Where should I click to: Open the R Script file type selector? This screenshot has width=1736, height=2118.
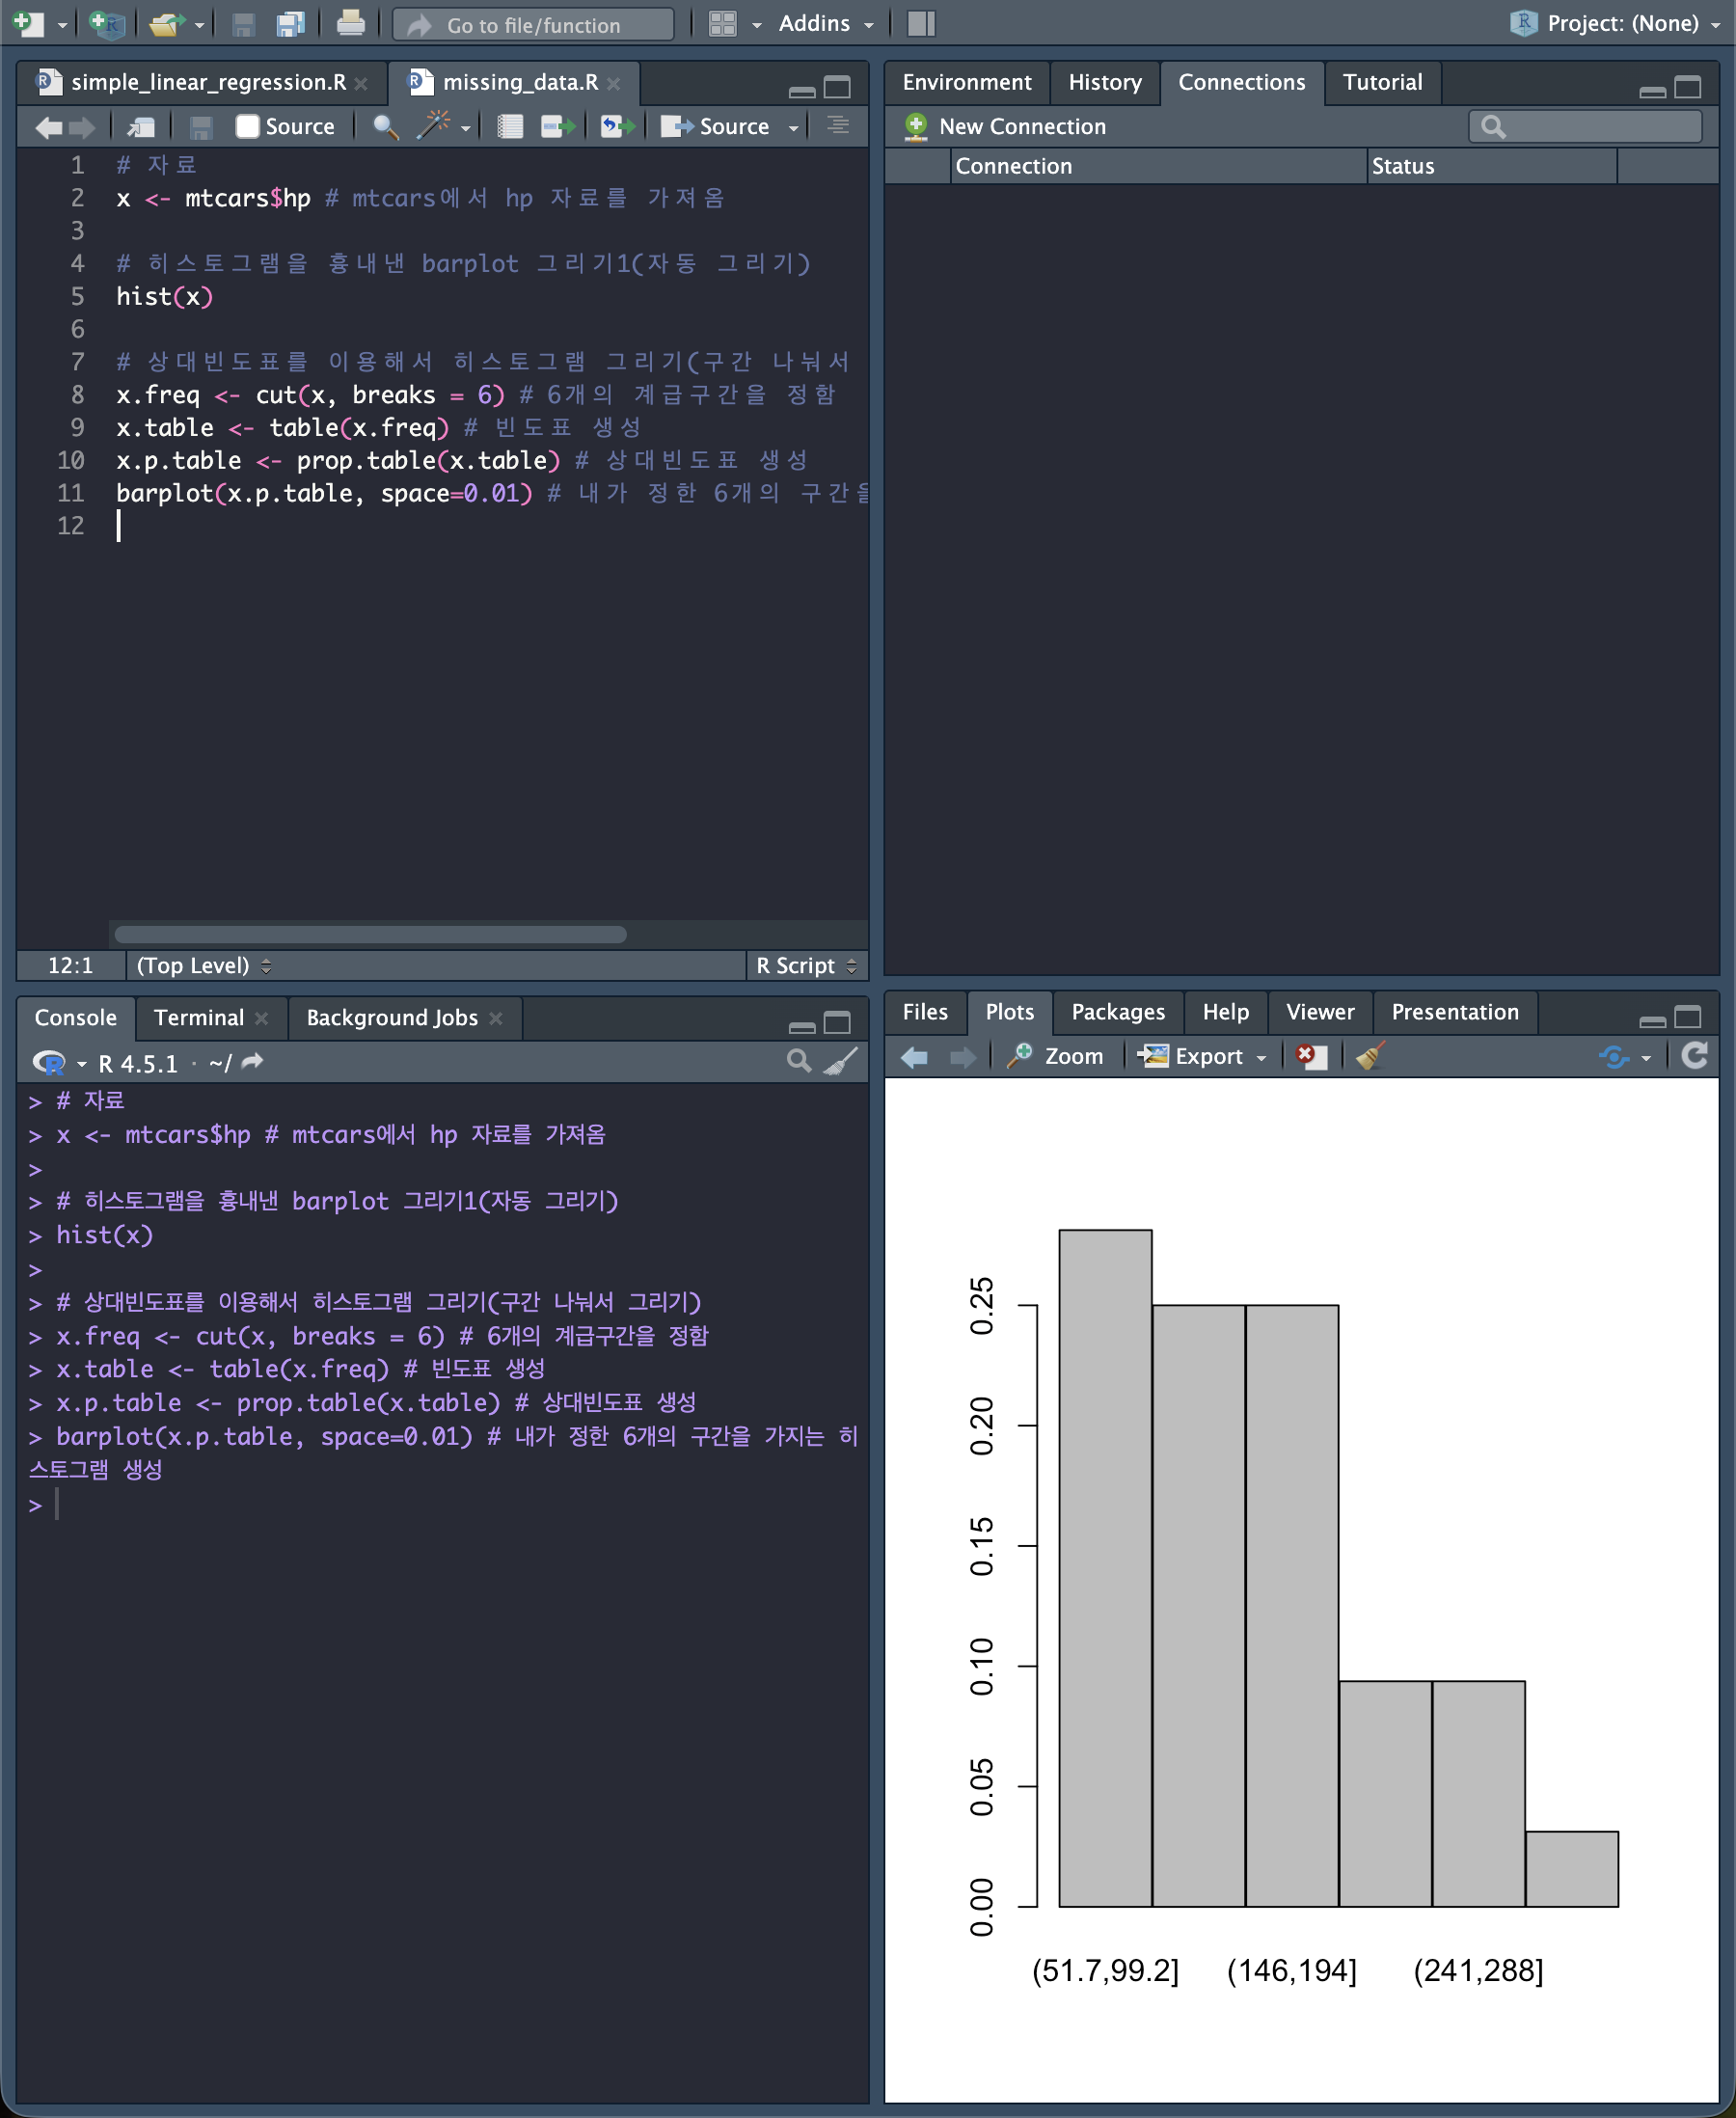(x=805, y=965)
